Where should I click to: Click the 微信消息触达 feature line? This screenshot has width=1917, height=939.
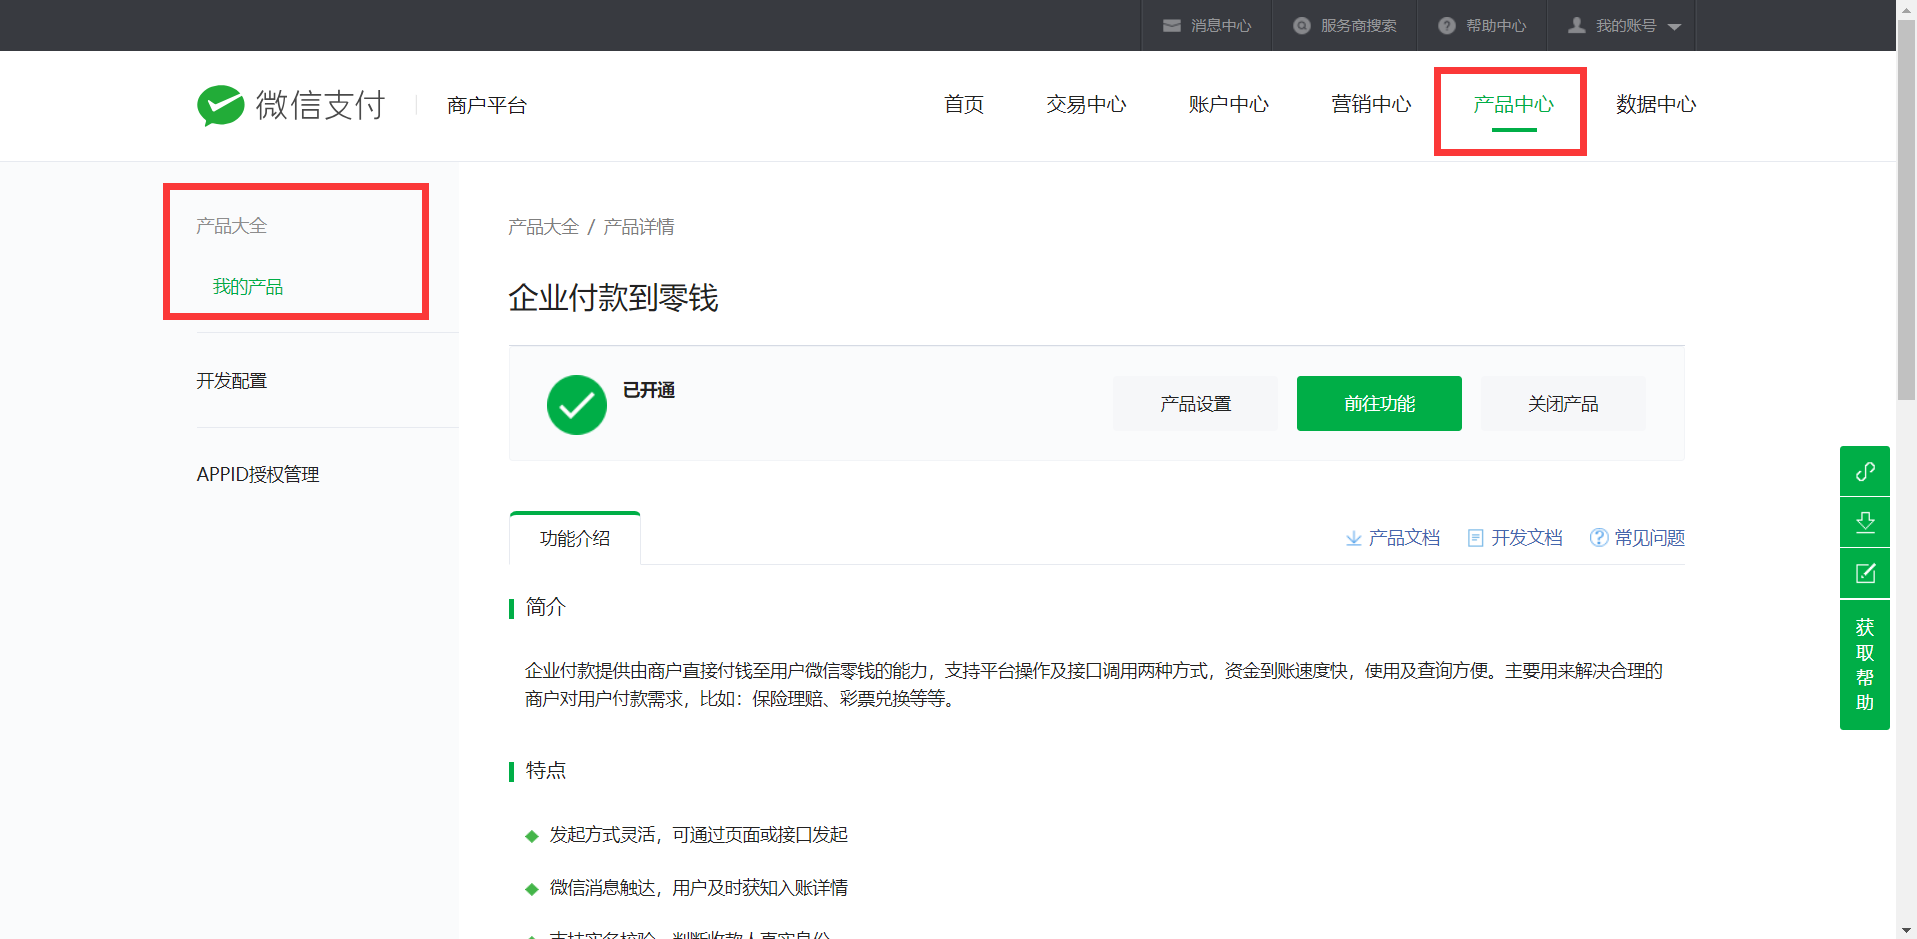point(699,888)
